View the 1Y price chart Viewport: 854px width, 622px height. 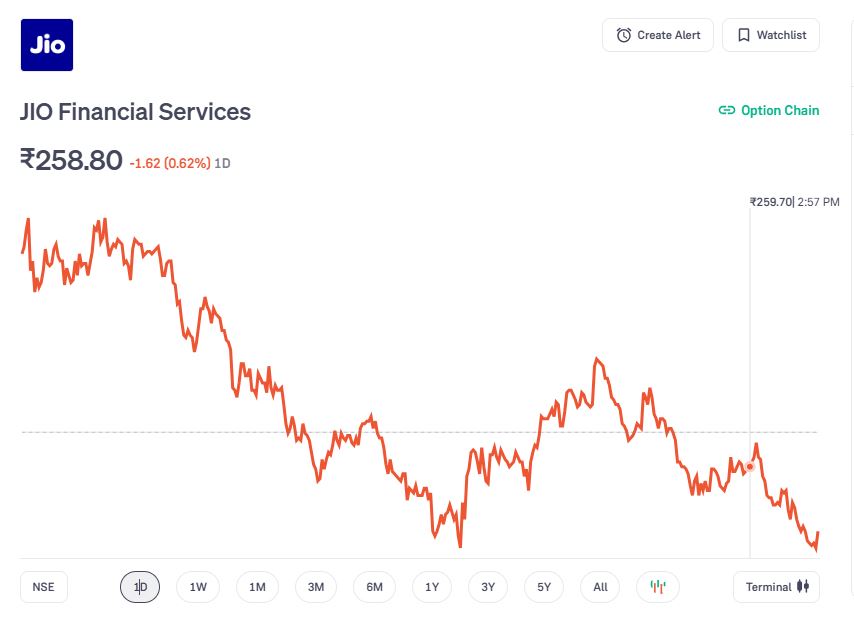tap(432, 587)
